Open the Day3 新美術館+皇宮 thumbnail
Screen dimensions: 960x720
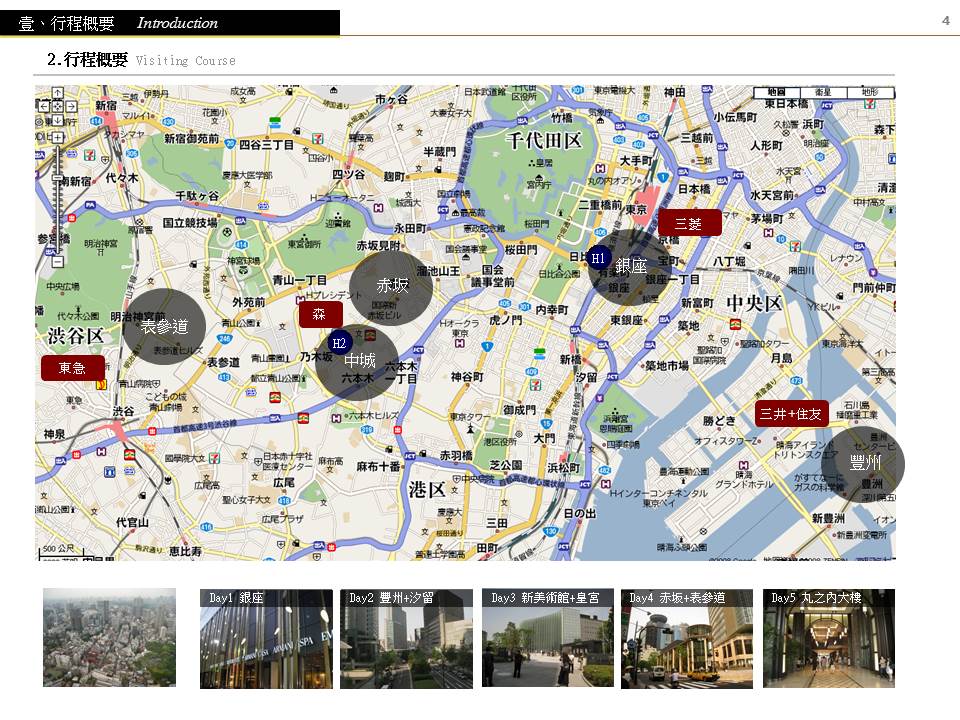tap(548, 639)
